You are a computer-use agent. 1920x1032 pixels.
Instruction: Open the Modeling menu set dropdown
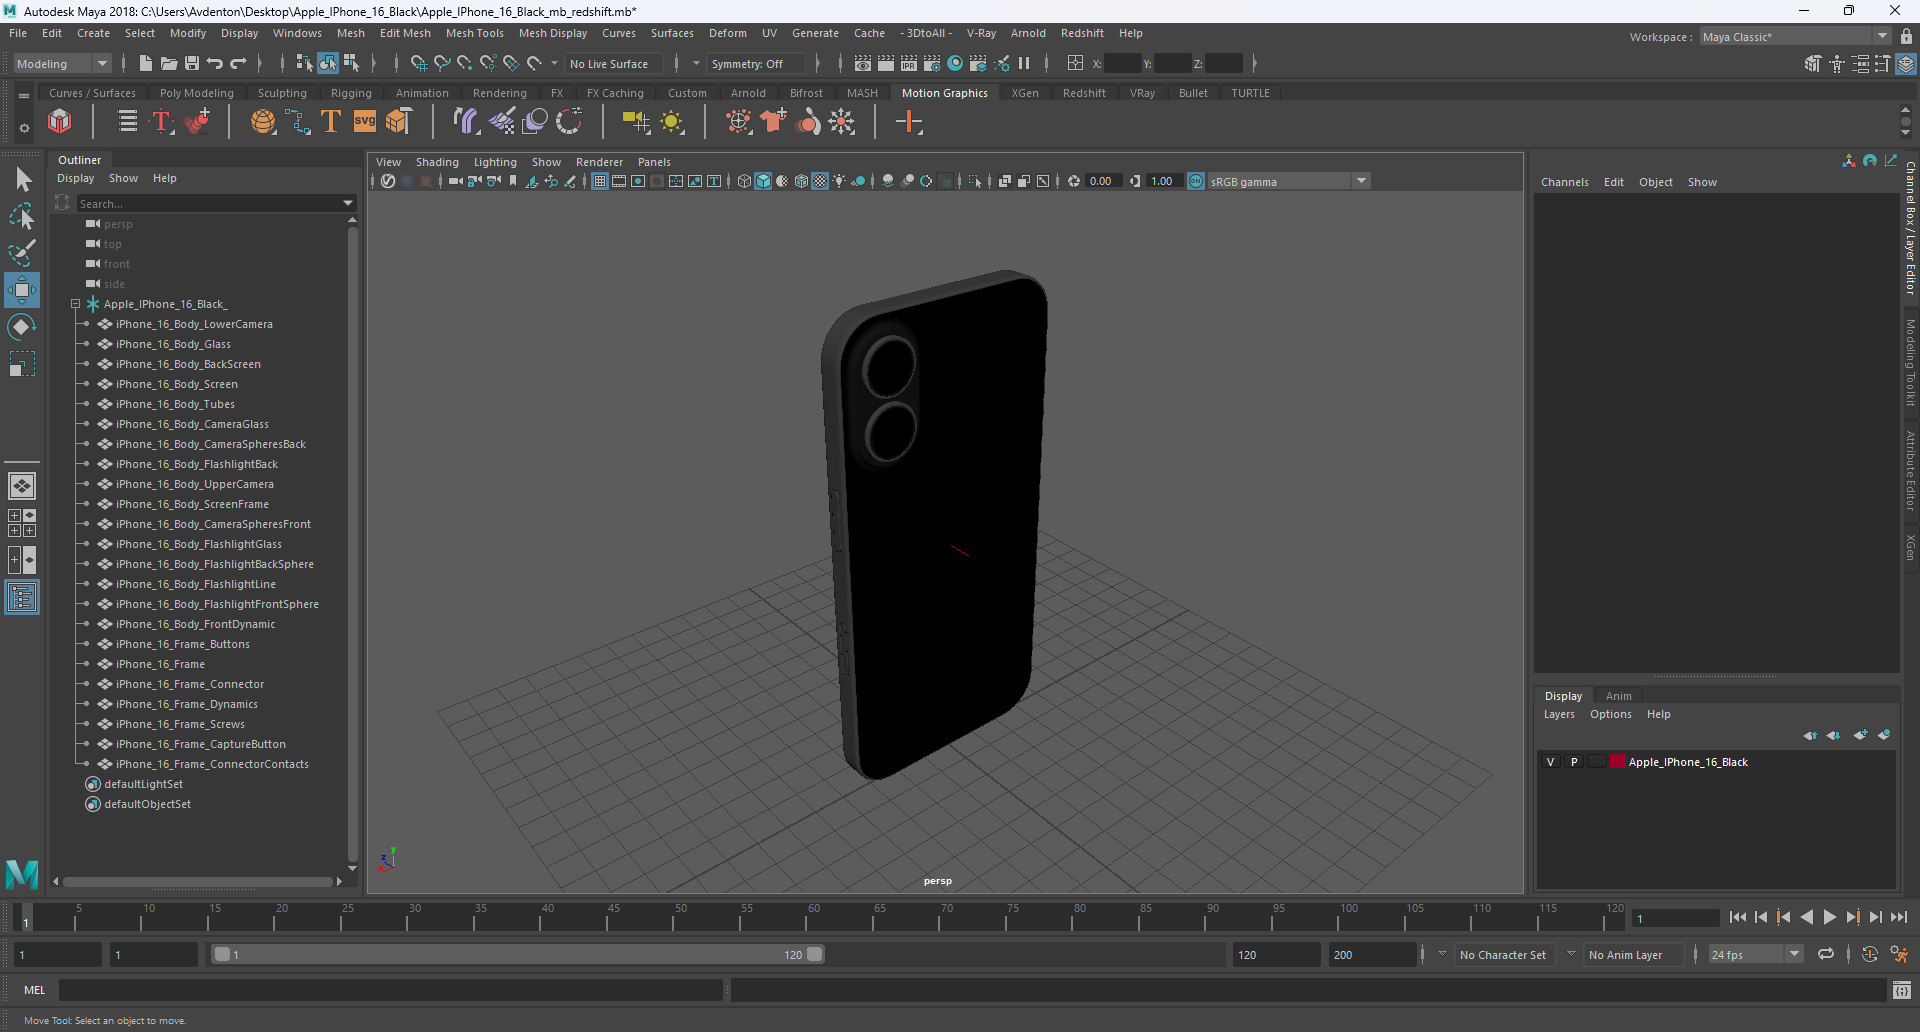61,63
